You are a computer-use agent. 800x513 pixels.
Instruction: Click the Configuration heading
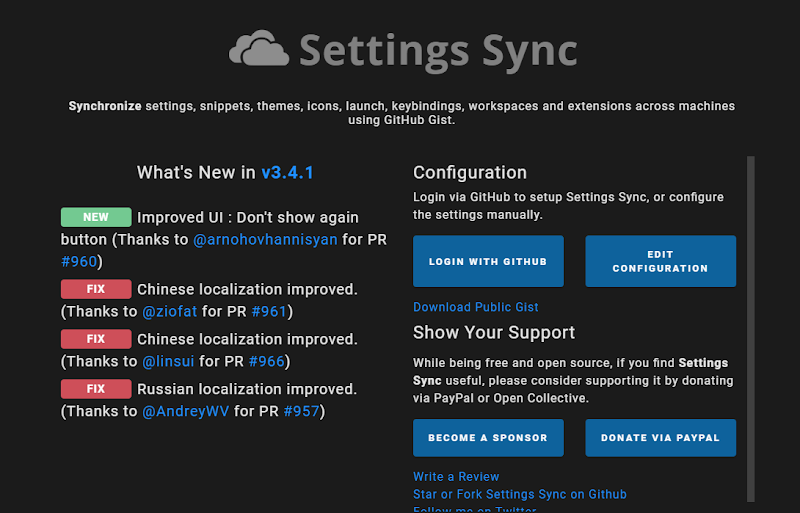(470, 173)
